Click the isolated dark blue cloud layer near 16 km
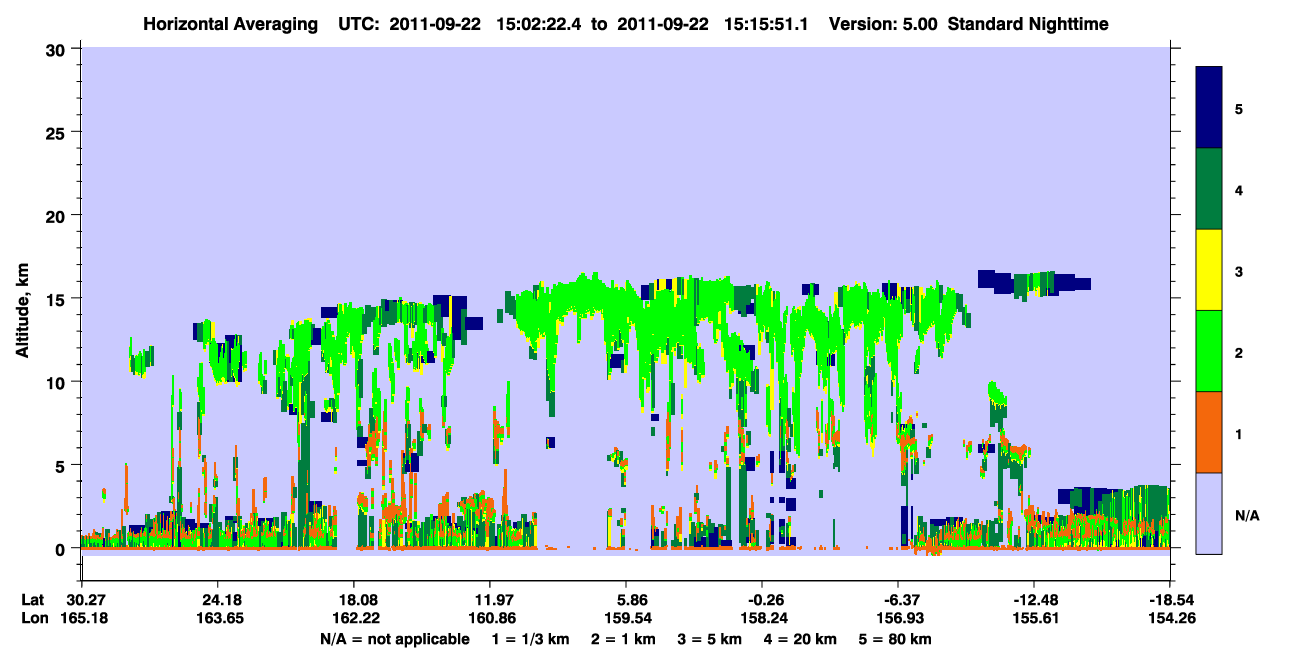Screen dimensions: 1300x667 (1034, 283)
